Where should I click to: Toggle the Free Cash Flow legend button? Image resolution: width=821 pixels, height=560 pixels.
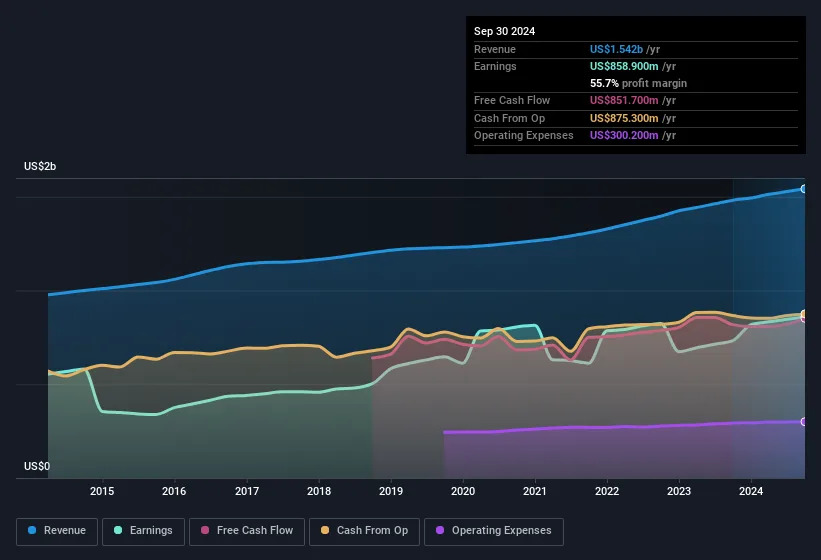click(247, 531)
